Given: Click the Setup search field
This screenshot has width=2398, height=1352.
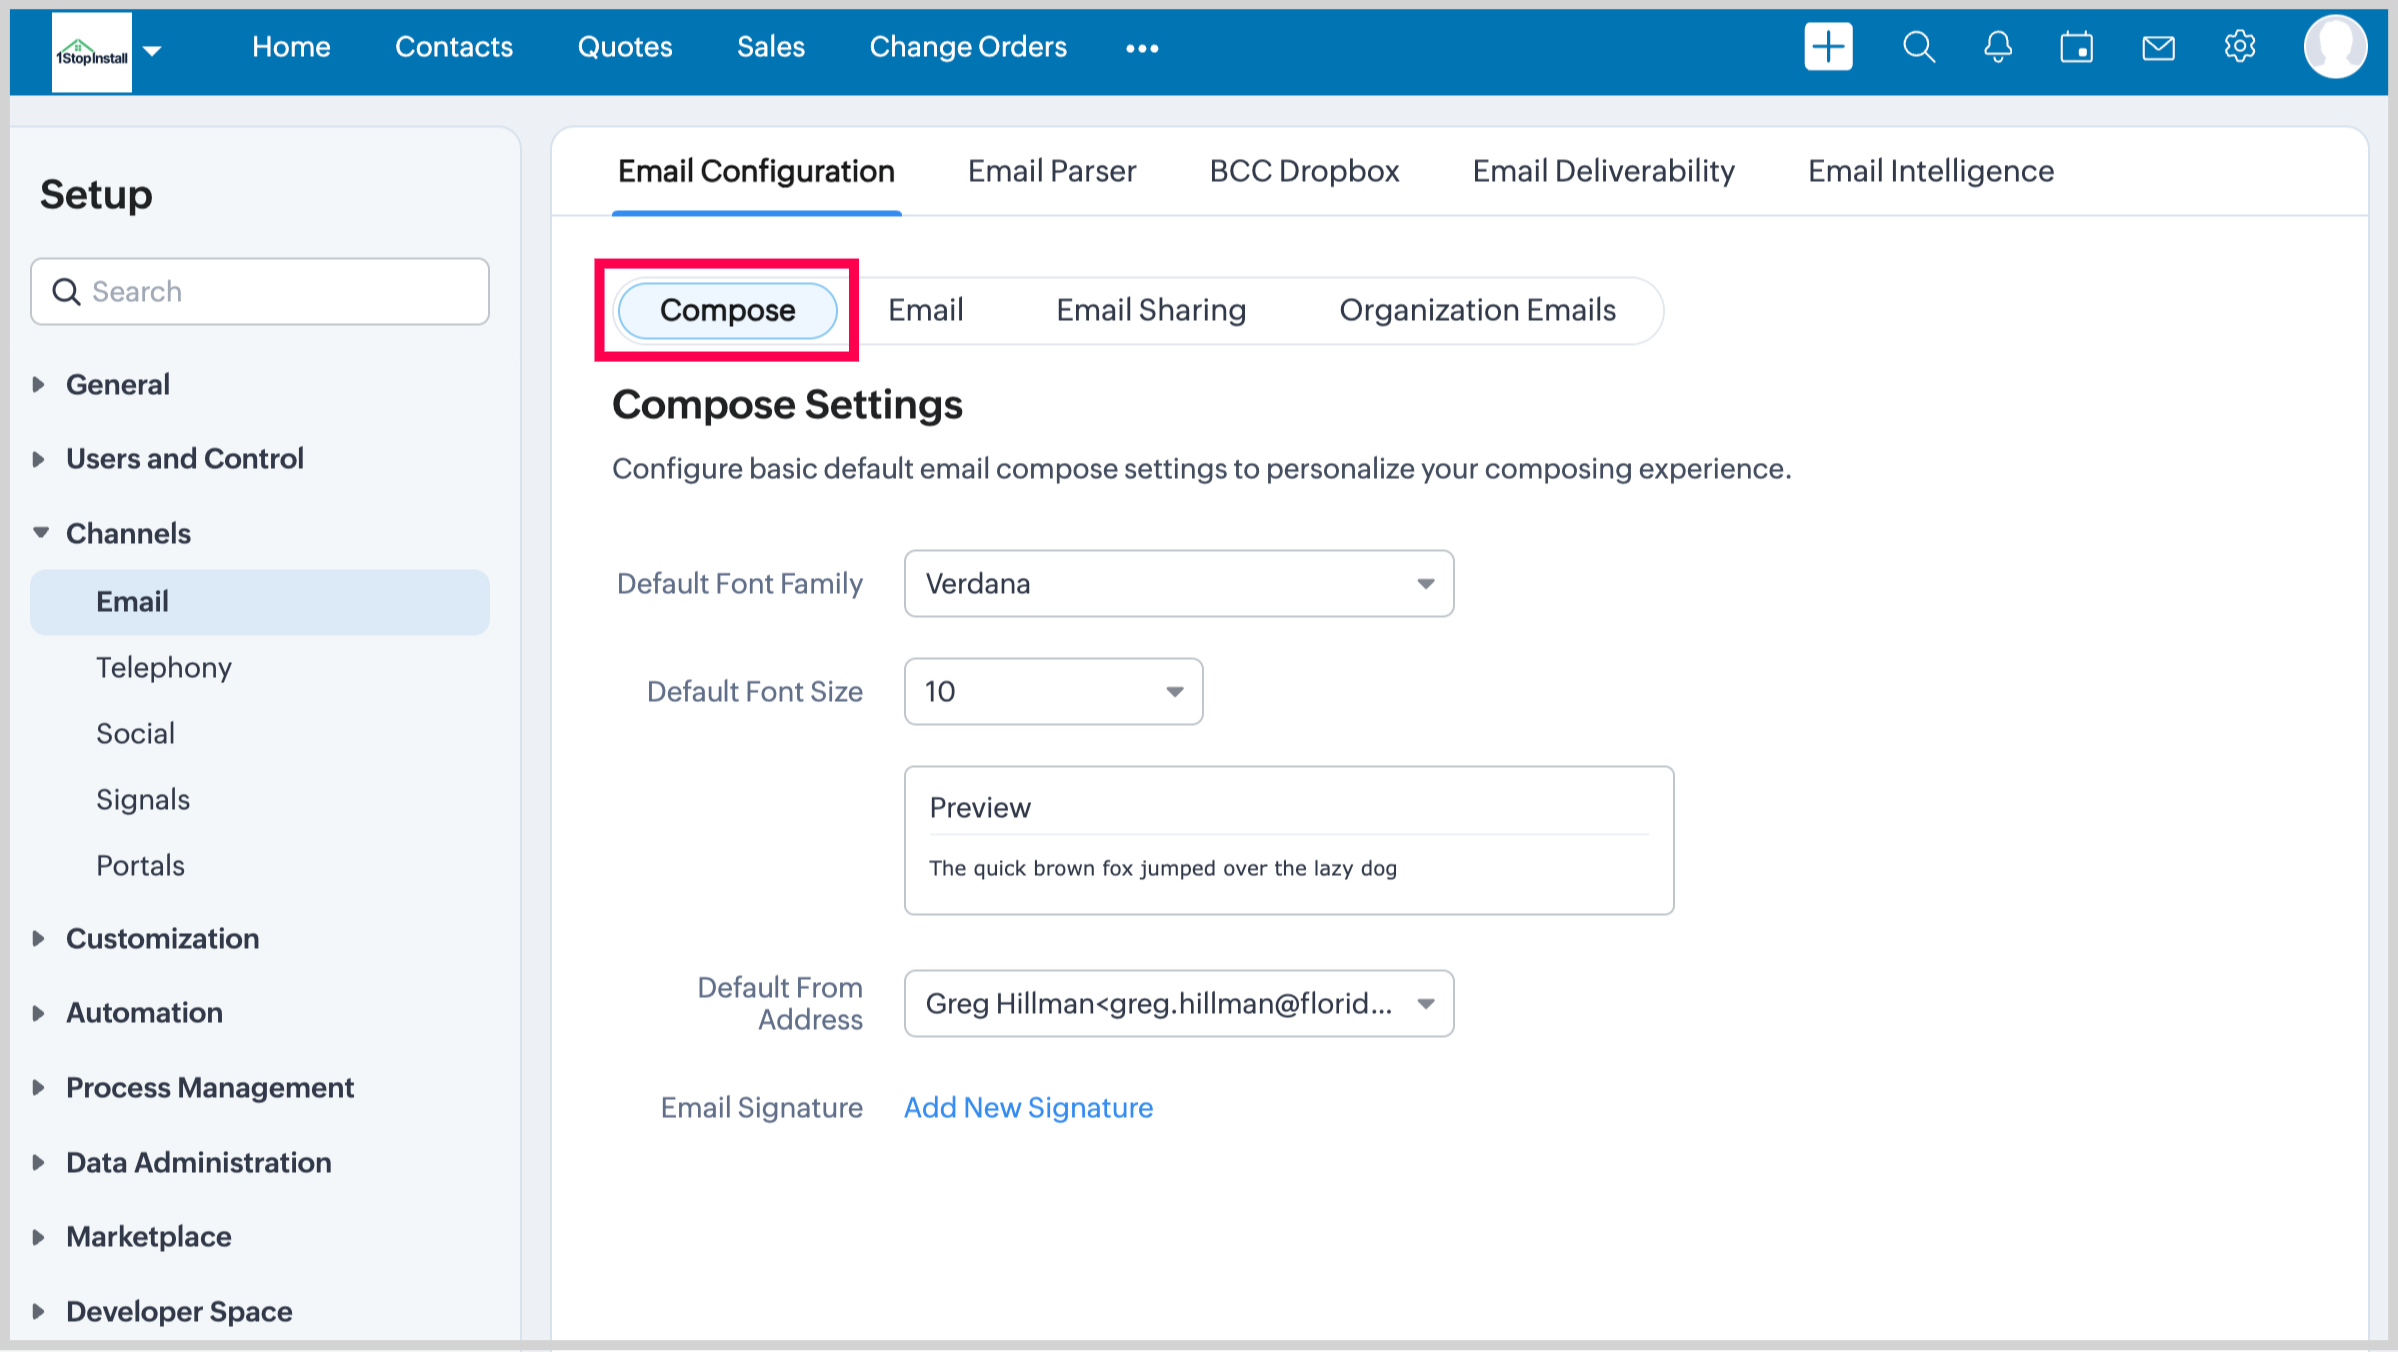Looking at the screenshot, I should click(x=260, y=291).
